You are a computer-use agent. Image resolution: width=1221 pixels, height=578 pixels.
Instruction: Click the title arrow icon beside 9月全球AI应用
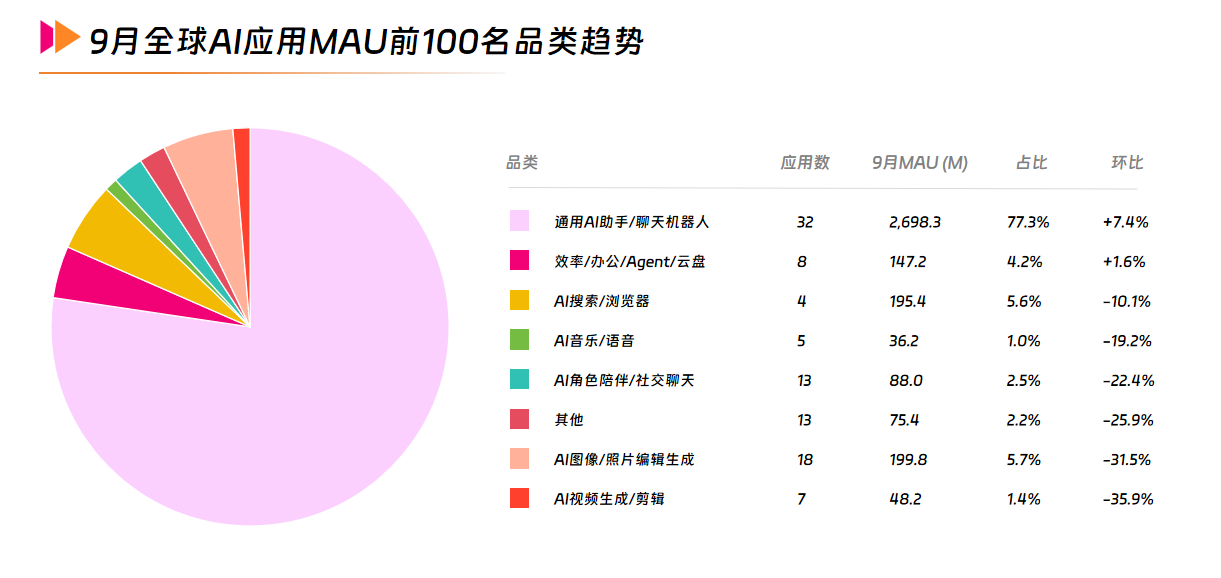tap(59, 39)
